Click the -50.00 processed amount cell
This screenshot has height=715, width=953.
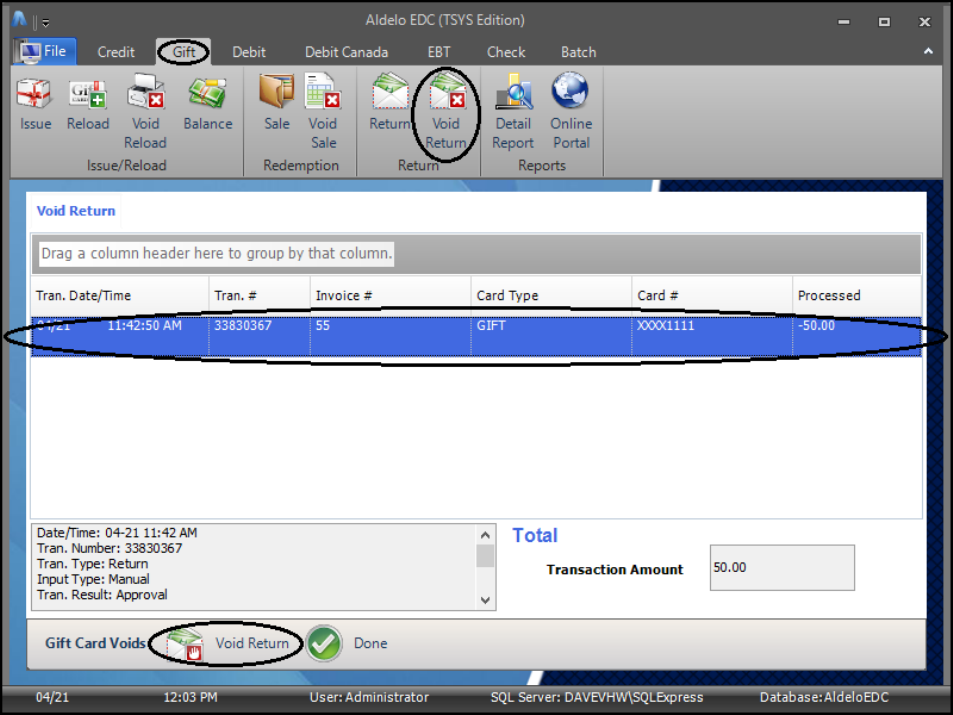pos(857,336)
